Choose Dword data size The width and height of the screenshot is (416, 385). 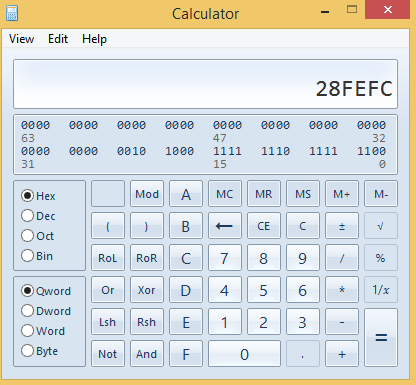point(46,311)
